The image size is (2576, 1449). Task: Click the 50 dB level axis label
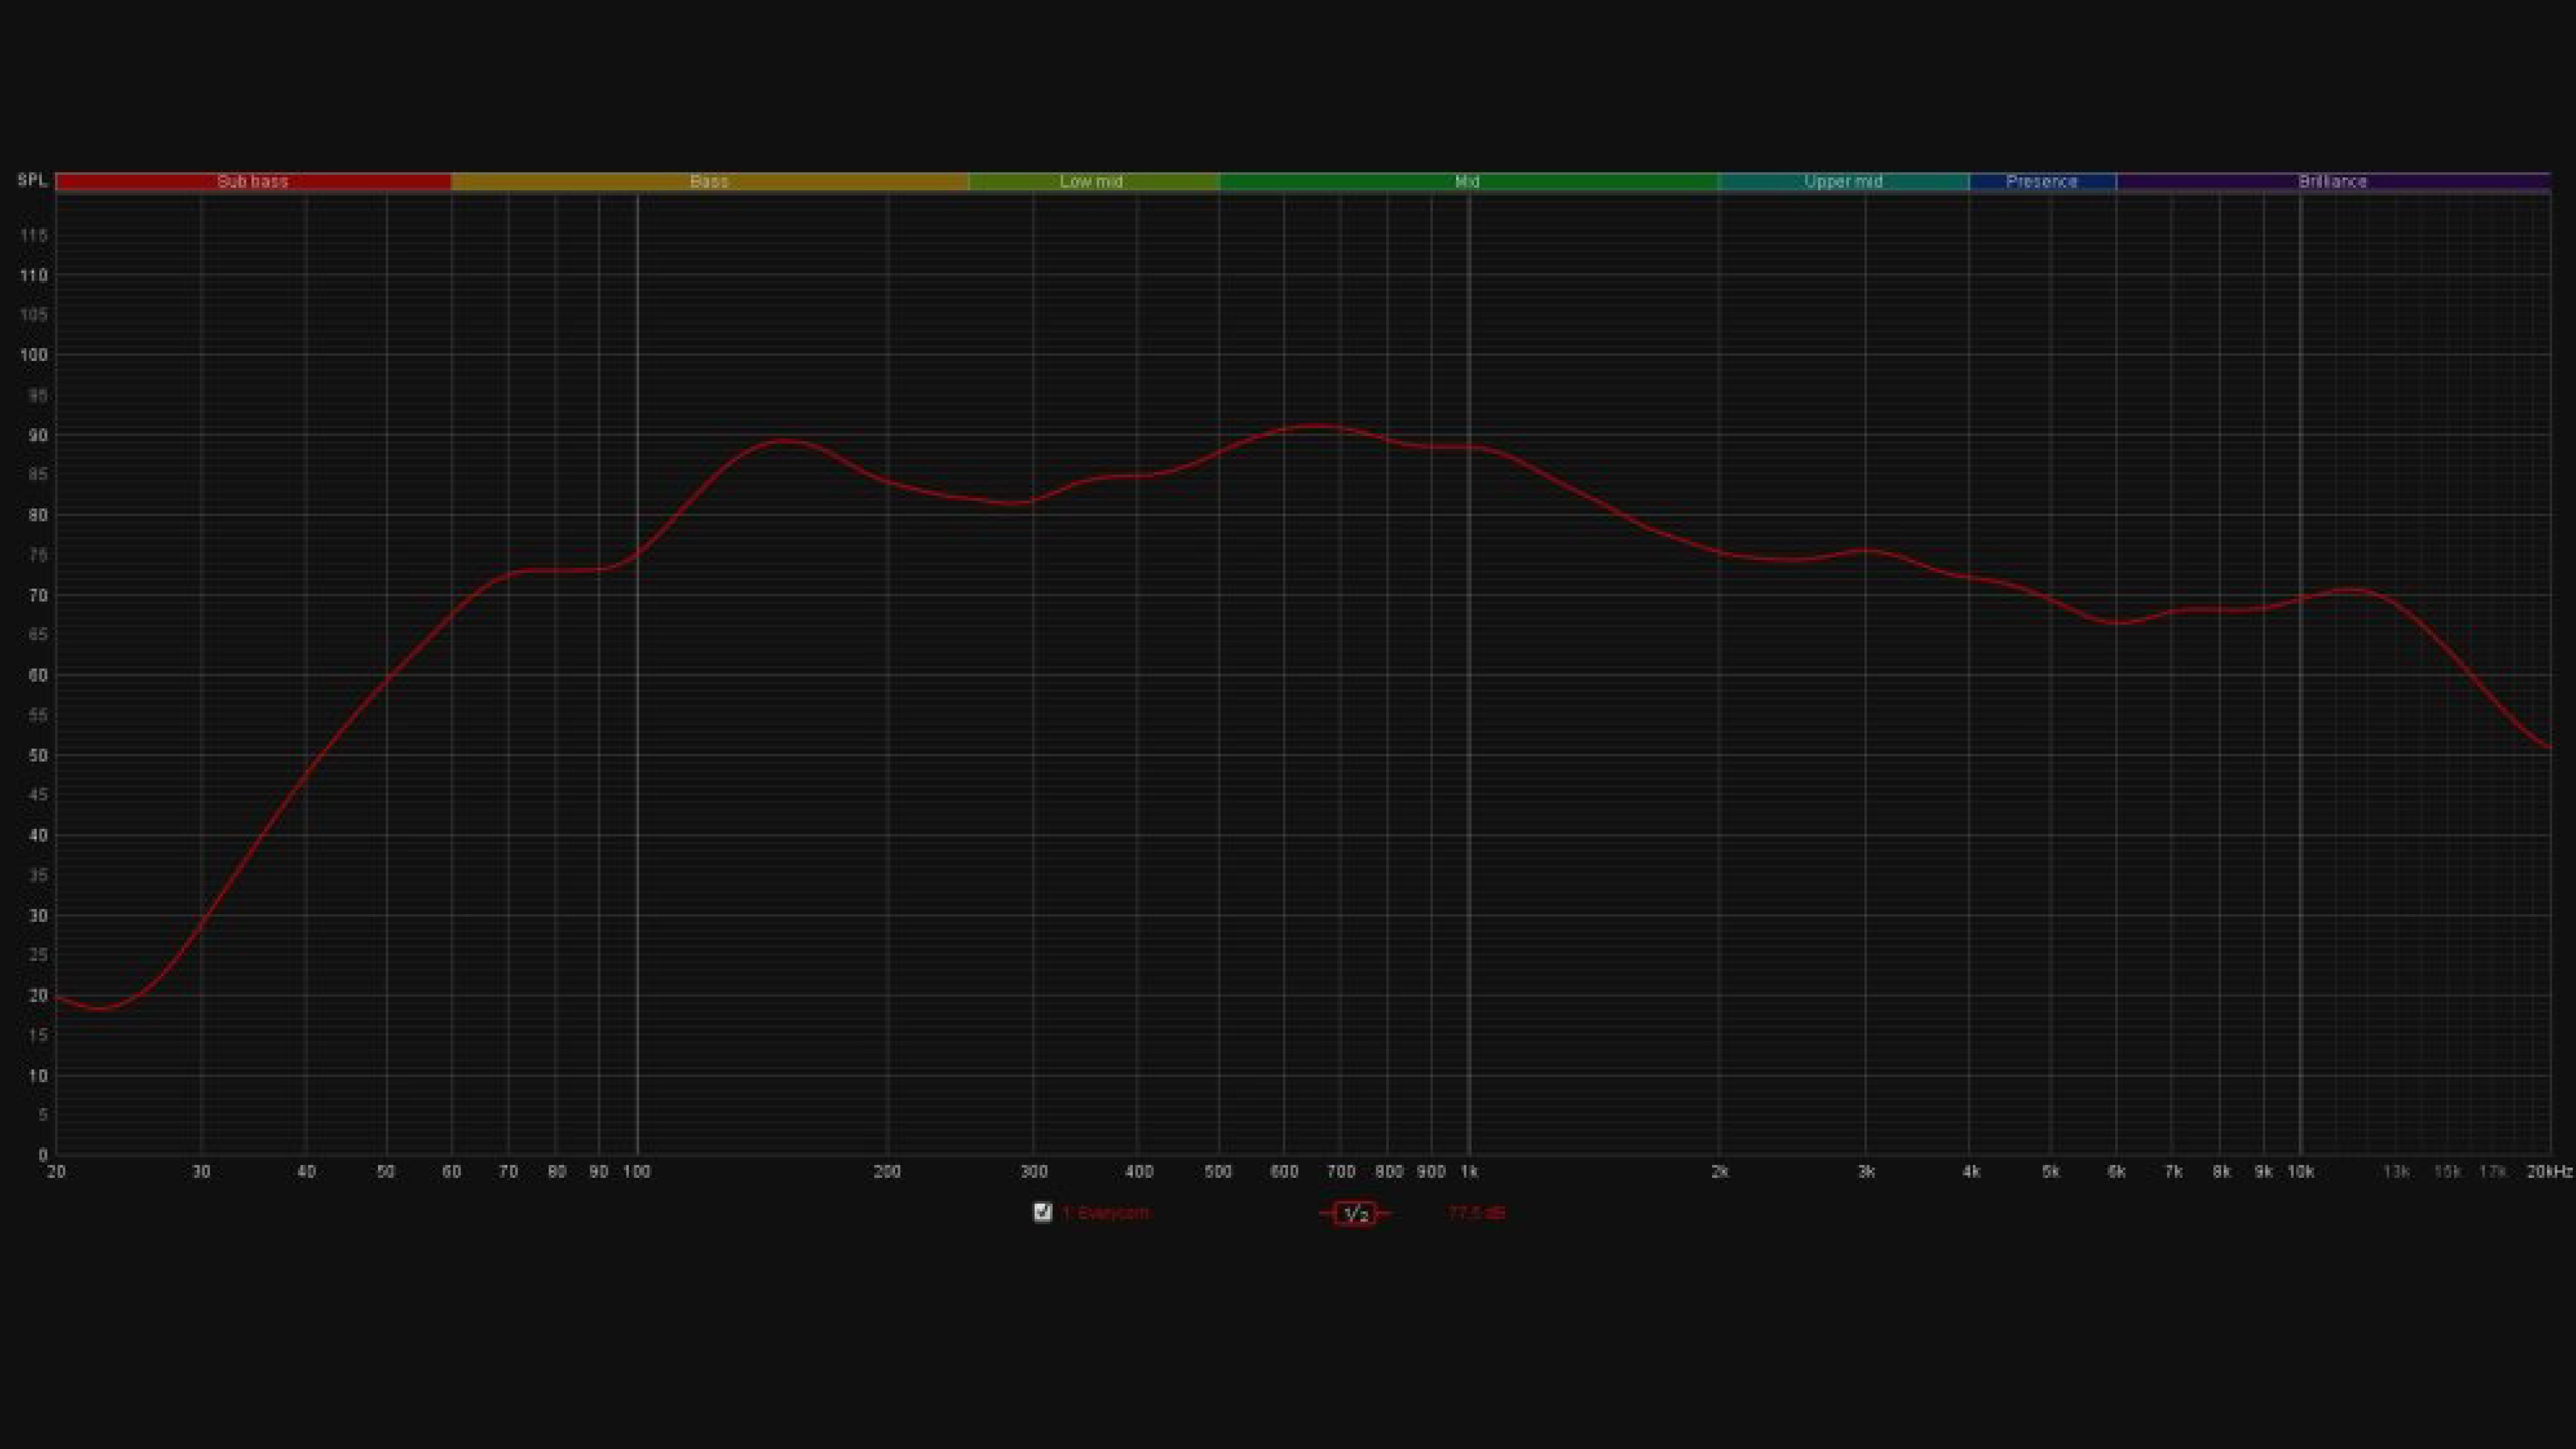pyautogui.click(x=38, y=755)
